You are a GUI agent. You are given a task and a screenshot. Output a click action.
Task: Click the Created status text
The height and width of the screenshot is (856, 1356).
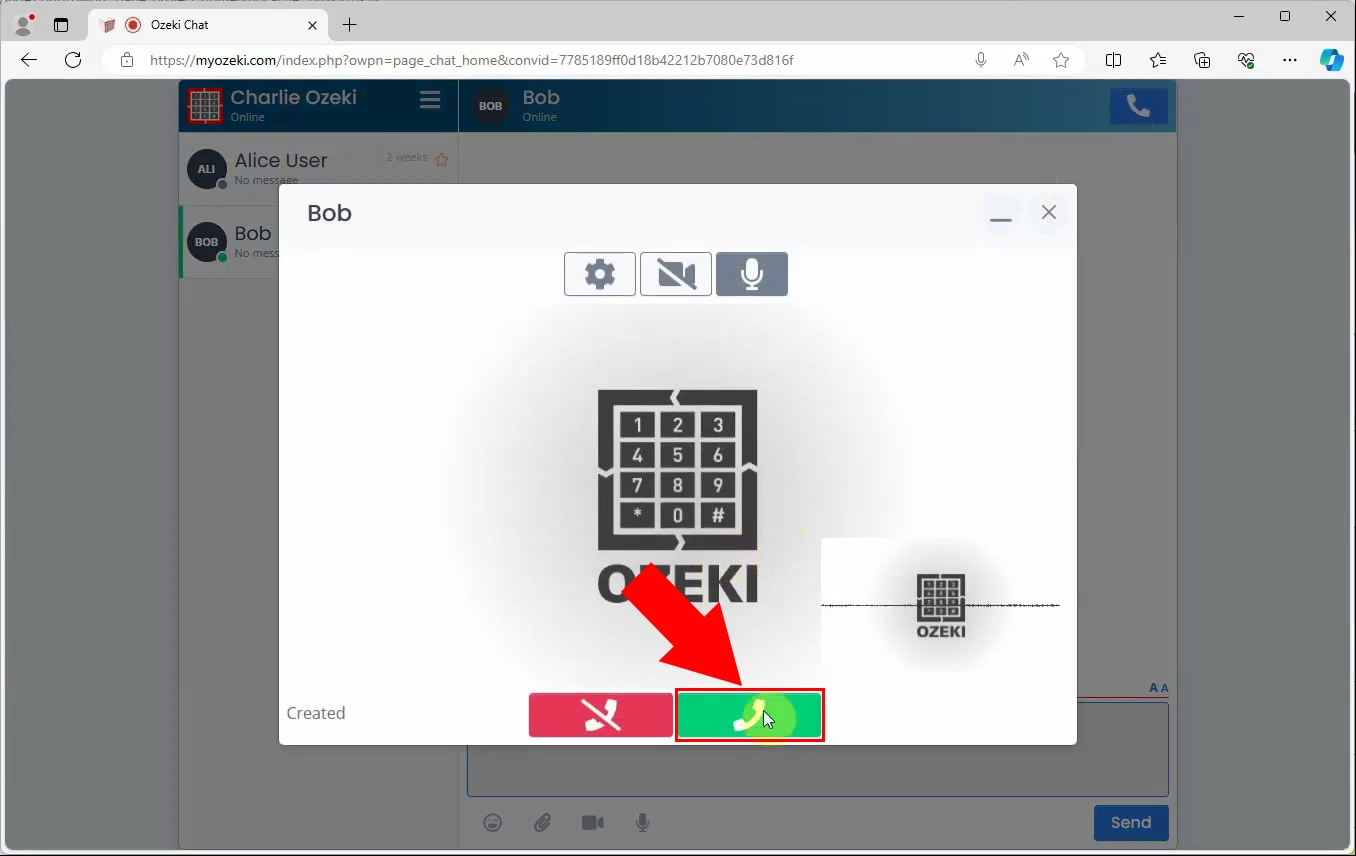tap(316, 713)
